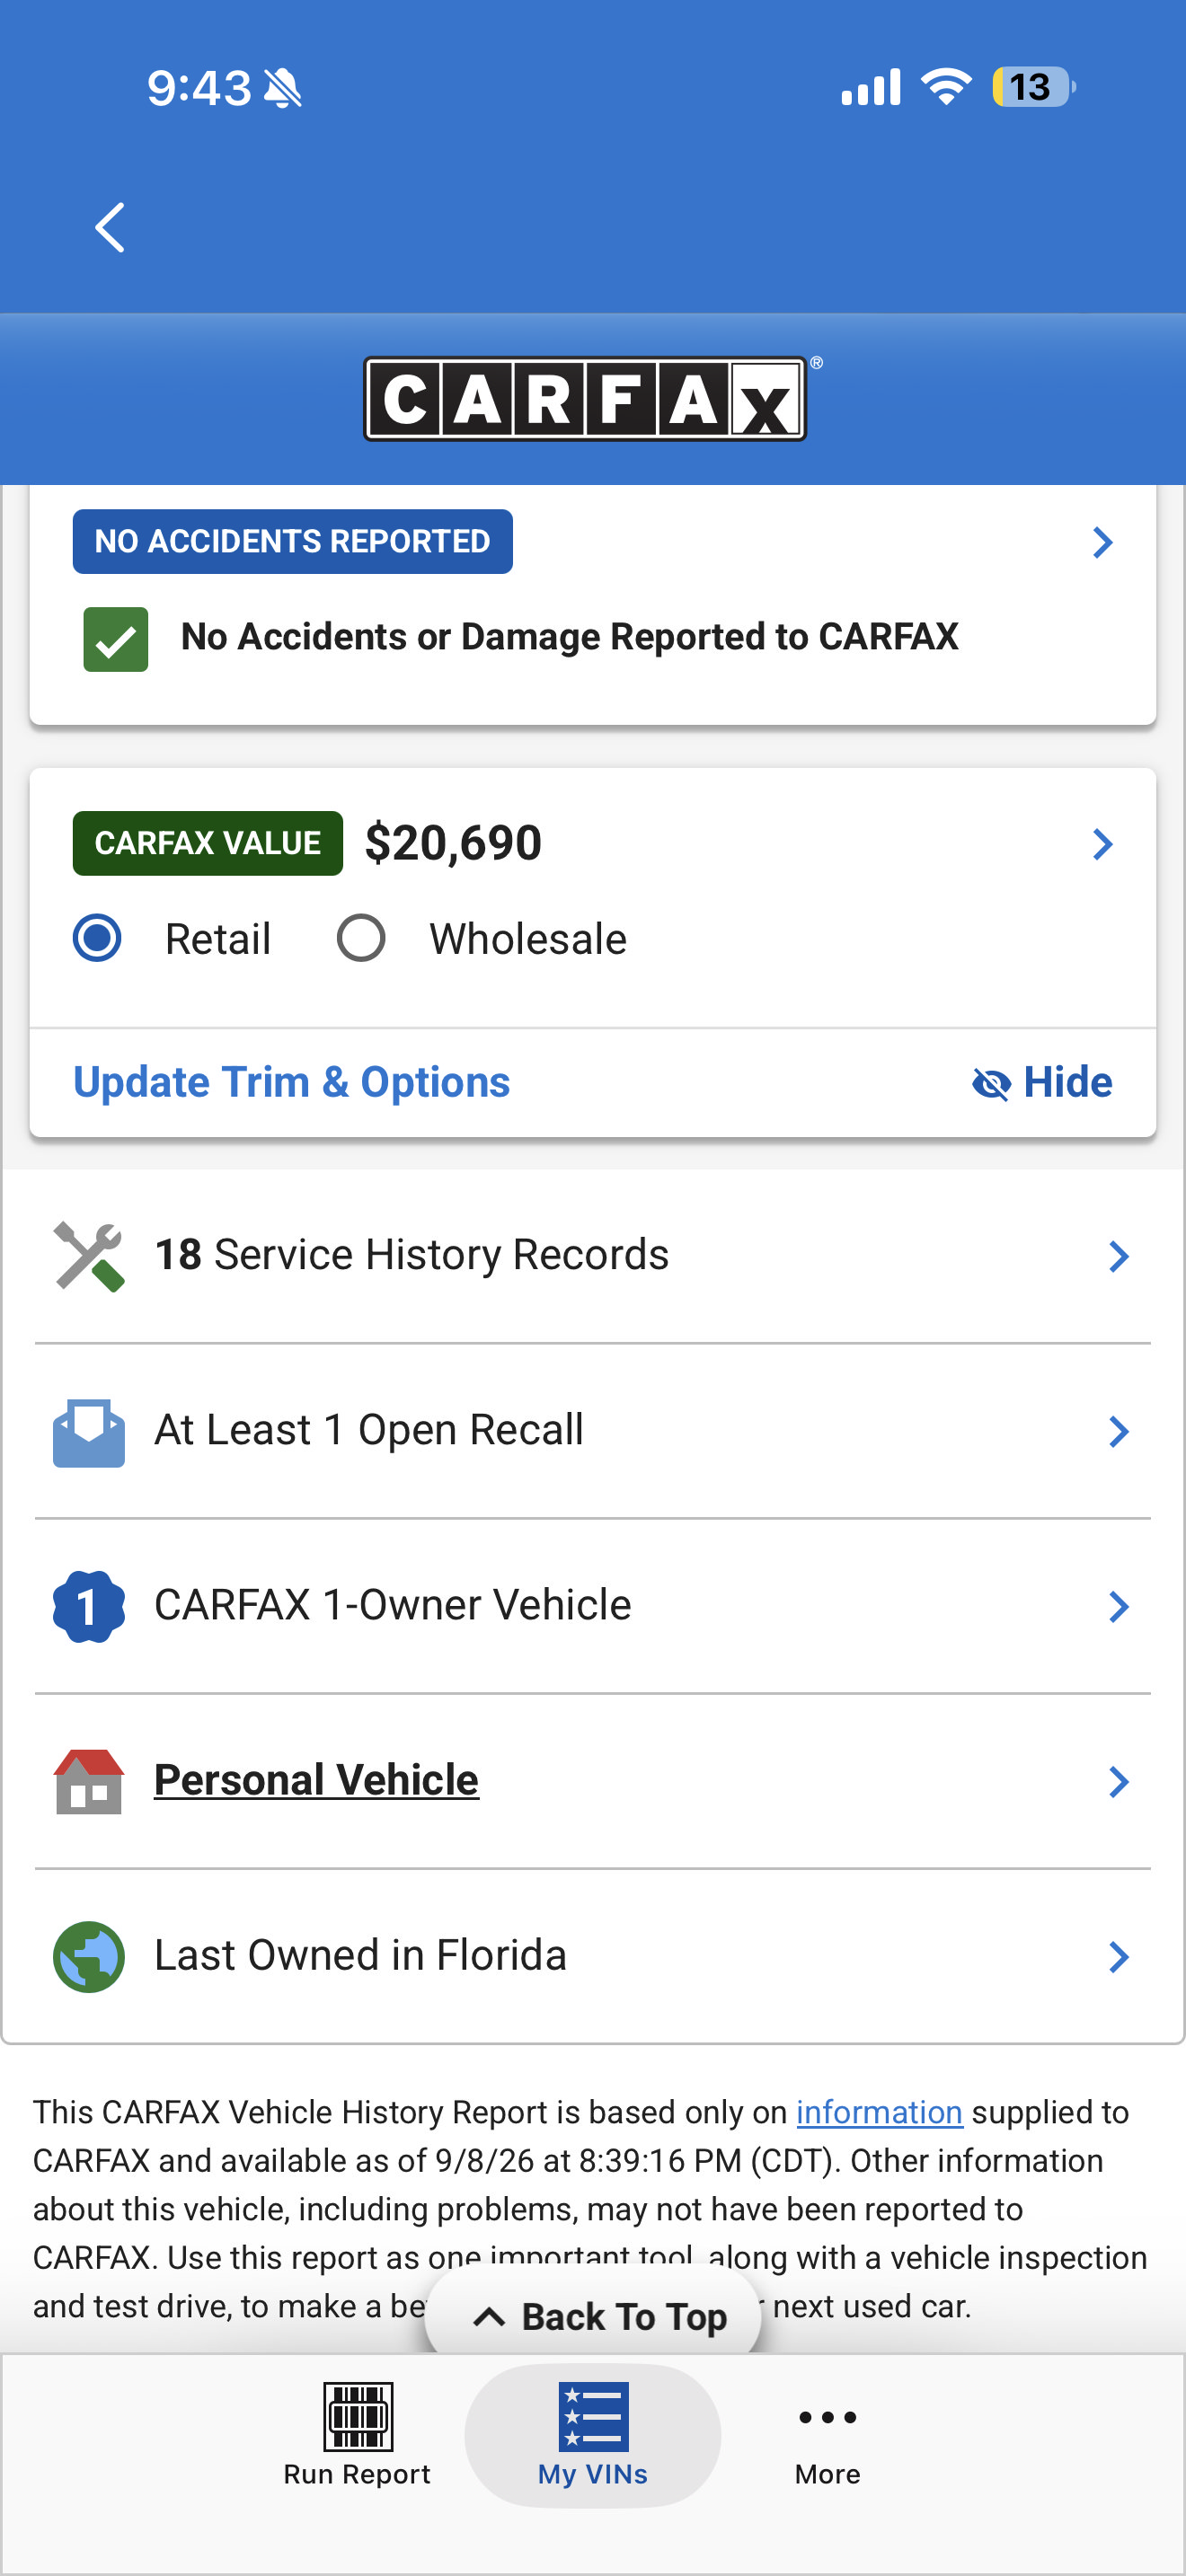Tap the green checkmark for No Accidents
The width and height of the screenshot is (1186, 2576).
(116, 639)
